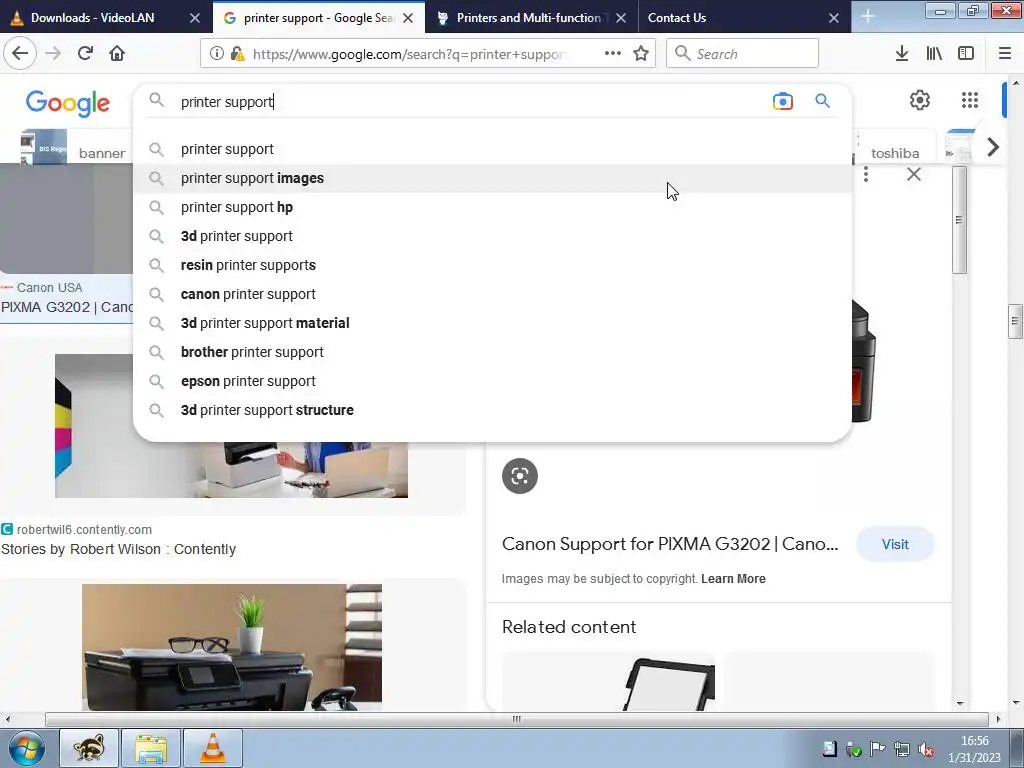Click the related content printer thumbnail

point(608,681)
